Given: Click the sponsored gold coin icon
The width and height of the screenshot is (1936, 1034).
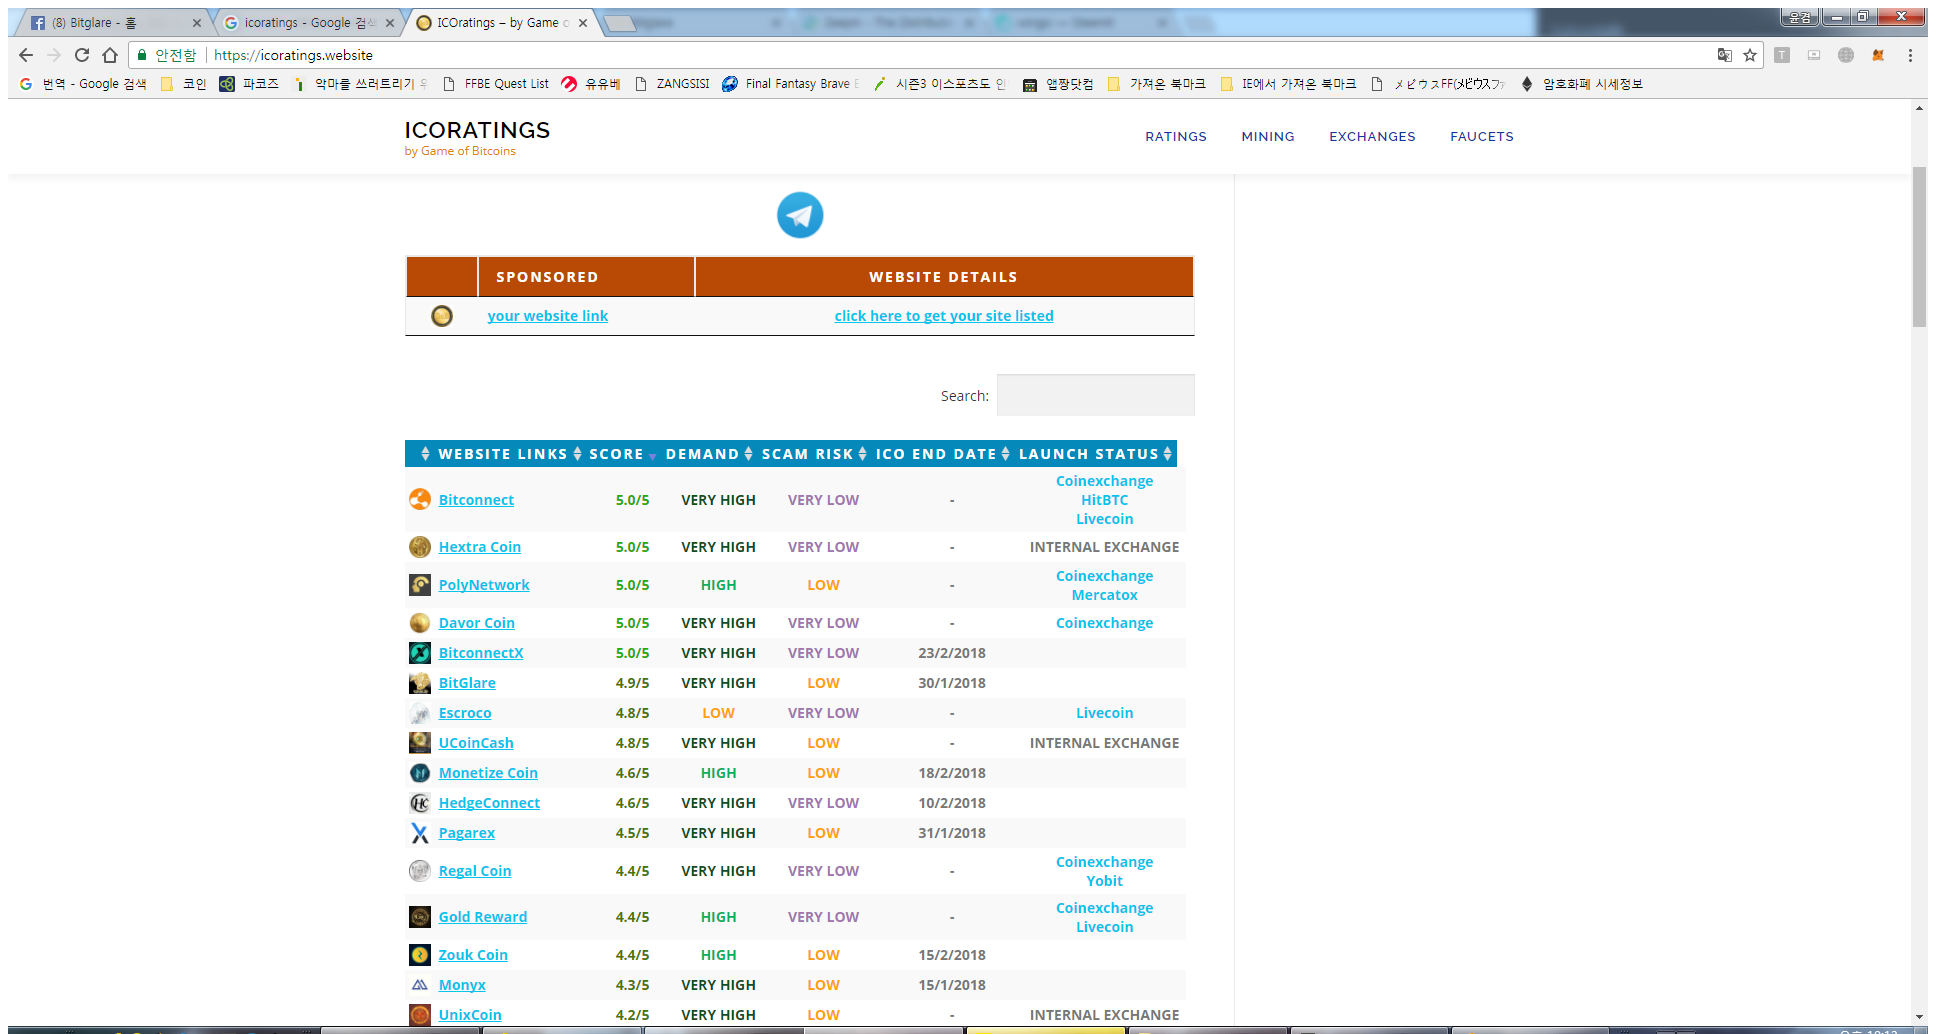Looking at the screenshot, I should (x=442, y=316).
